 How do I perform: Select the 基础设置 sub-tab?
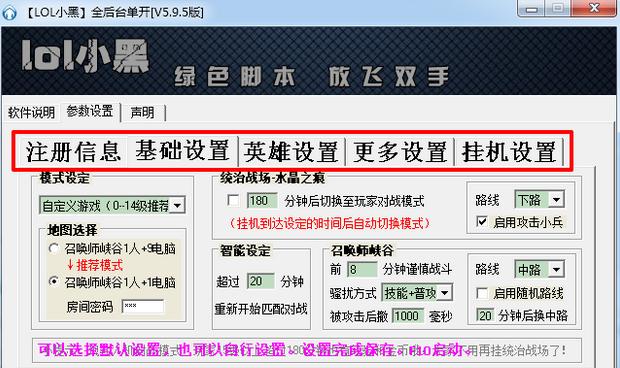pos(182,151)
